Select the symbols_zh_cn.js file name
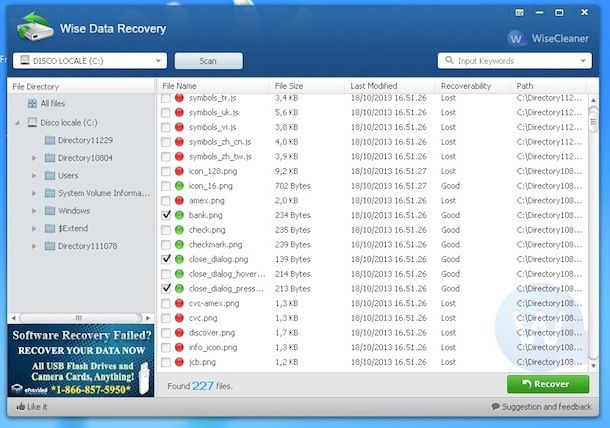610x428 pixels. click(220, 142)
